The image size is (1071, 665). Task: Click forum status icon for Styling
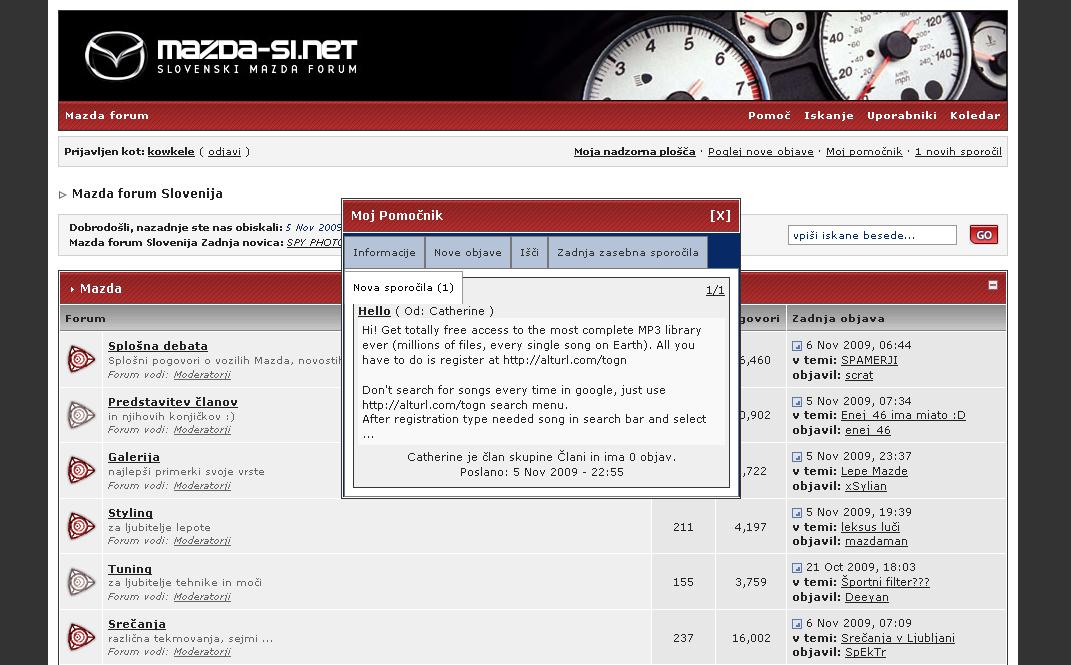pos(81,526)
